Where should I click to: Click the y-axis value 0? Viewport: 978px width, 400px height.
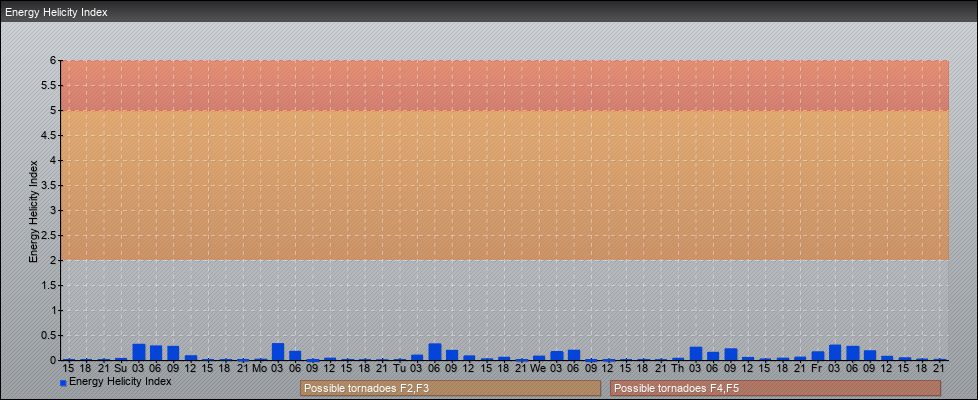(54, 360)
